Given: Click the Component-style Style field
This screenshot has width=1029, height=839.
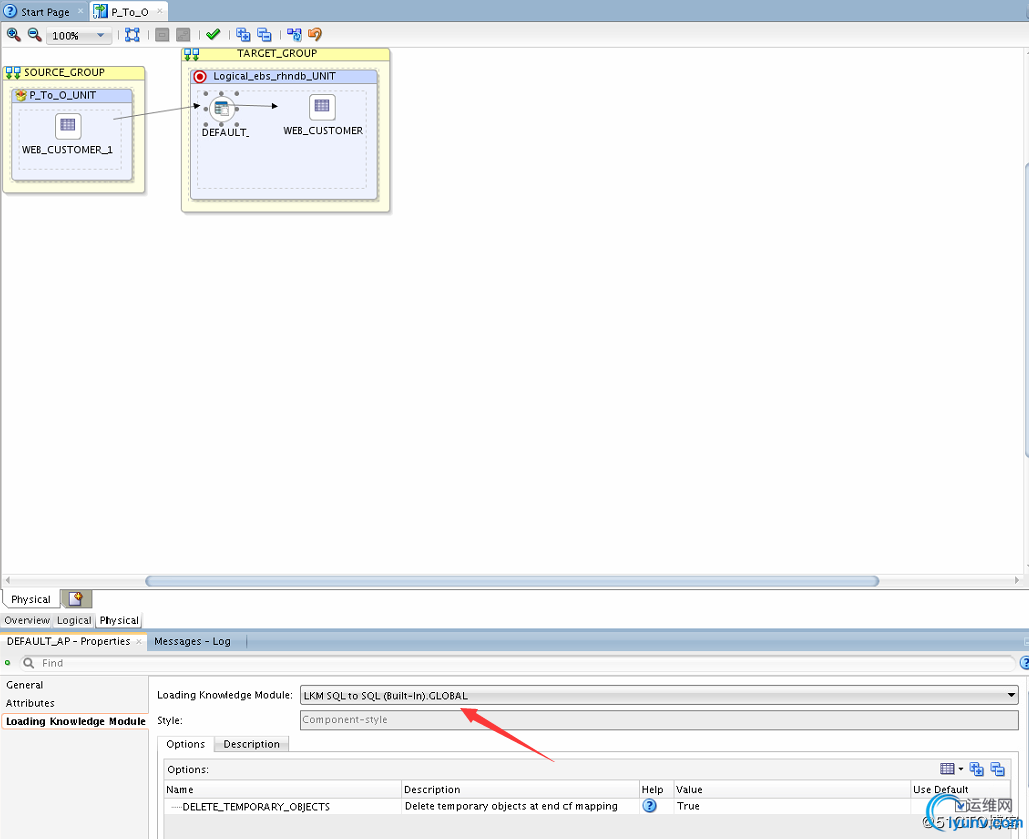Looking at the screenshot, I should [660, 720].
